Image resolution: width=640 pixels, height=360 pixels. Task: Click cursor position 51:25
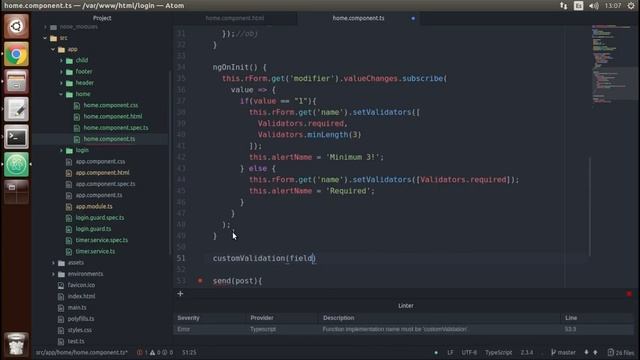[x=189, y=352]
